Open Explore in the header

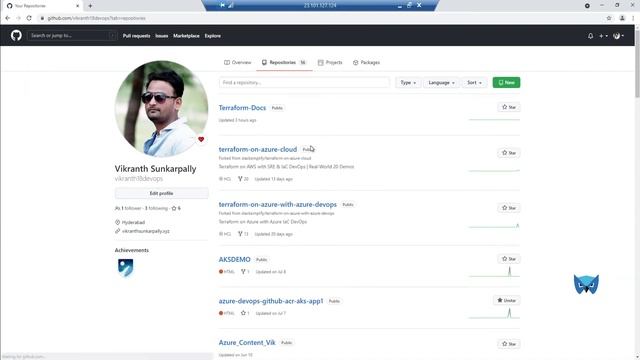click(213, 36)
